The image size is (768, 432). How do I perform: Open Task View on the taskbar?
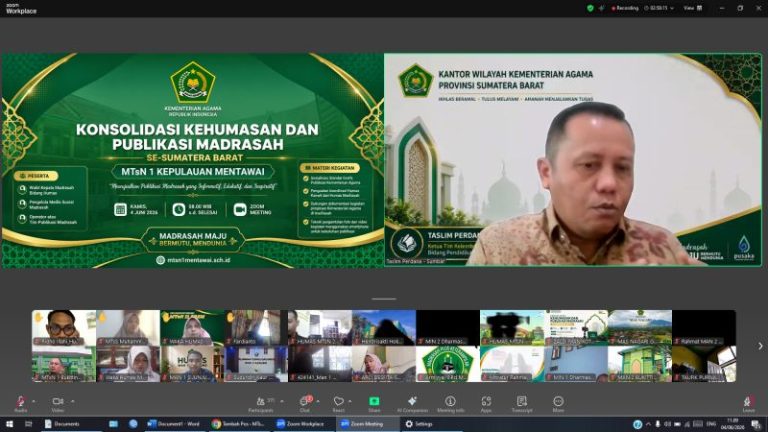pos(28,424)
